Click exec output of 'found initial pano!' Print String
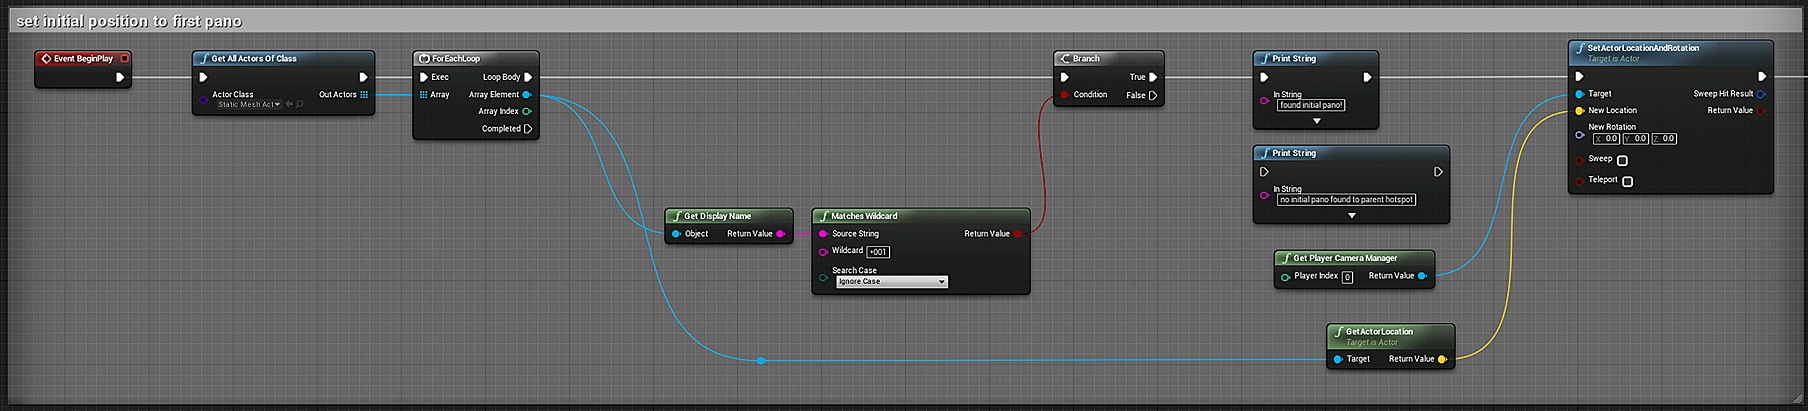Screen dimensions: 1808x411 coord(1367,77)
